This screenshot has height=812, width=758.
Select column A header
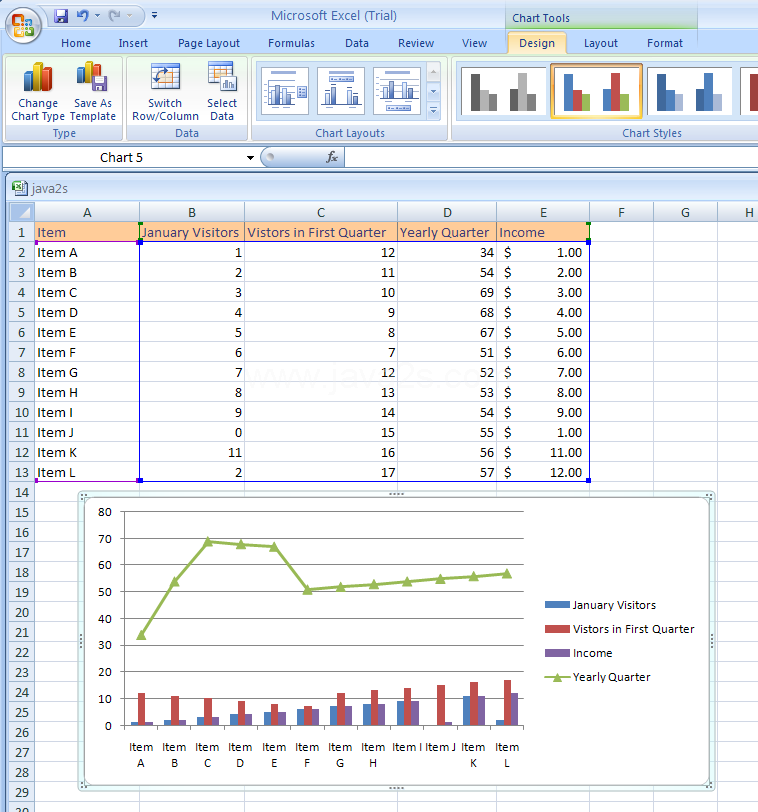[87, 212]
